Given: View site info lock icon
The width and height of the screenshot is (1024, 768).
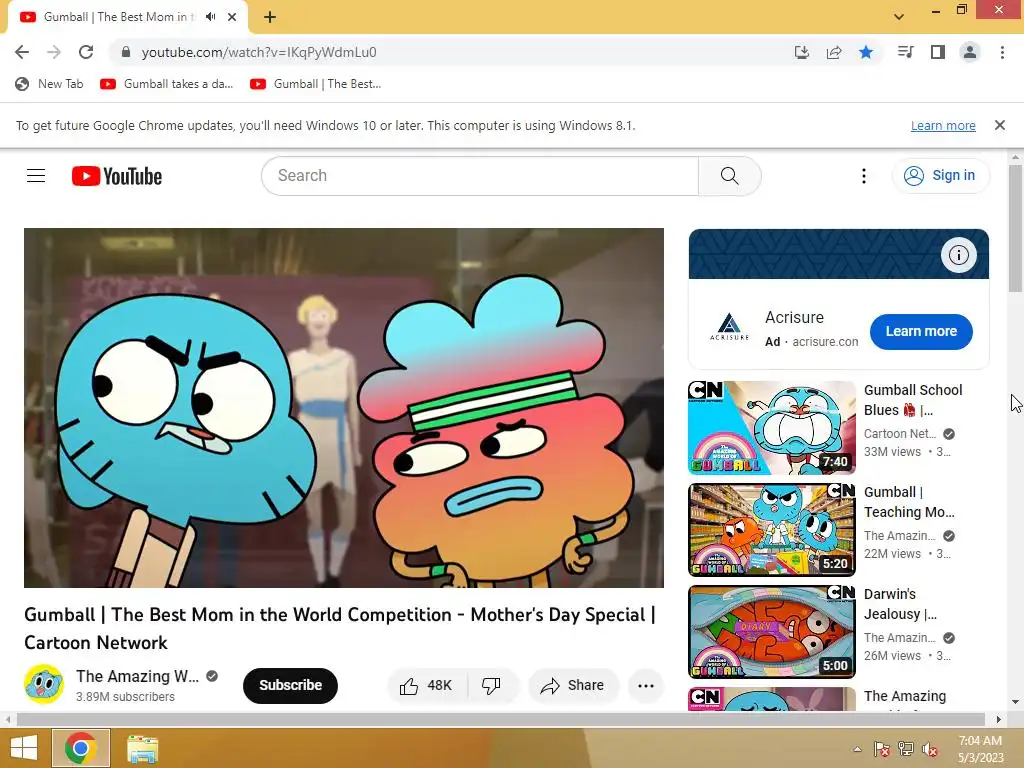Looking at the screenshot, I should 125,52.
